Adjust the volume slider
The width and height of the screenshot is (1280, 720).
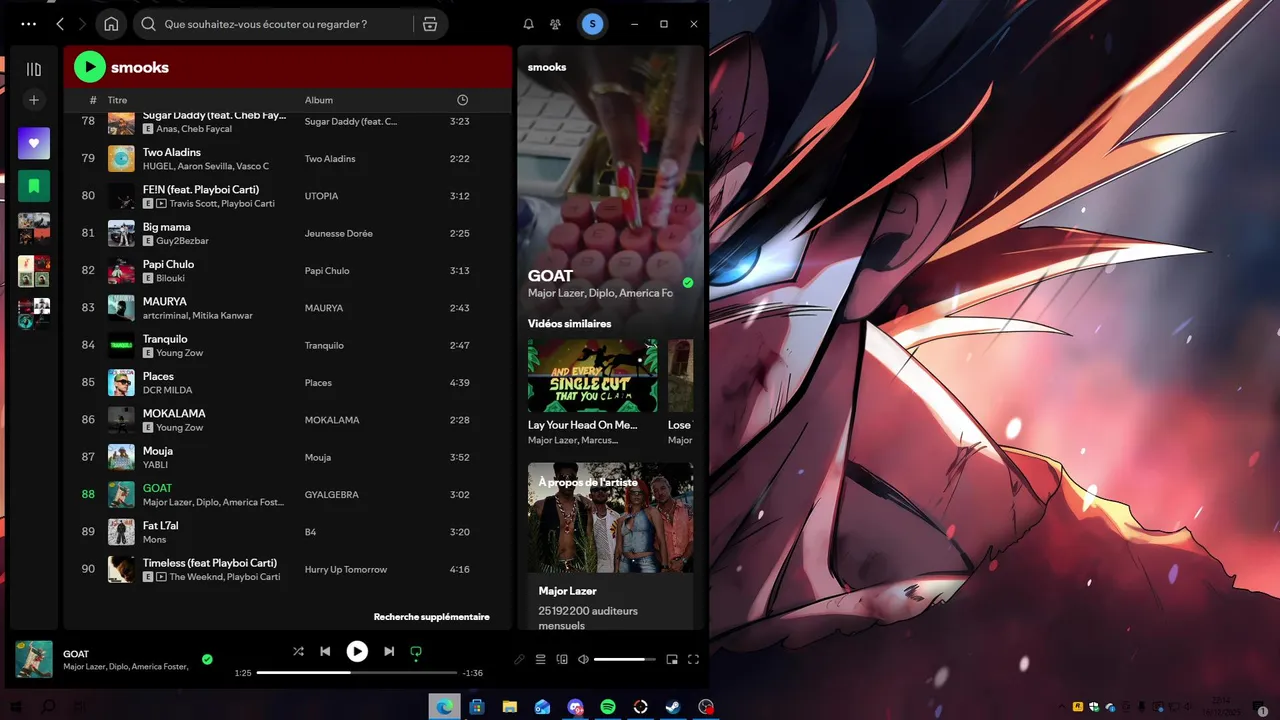(625, 659)
